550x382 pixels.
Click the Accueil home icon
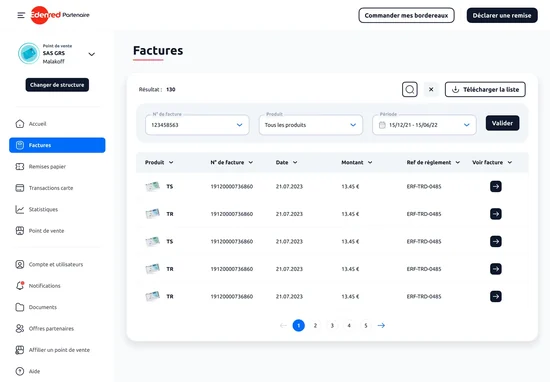(x=20, y=124)
